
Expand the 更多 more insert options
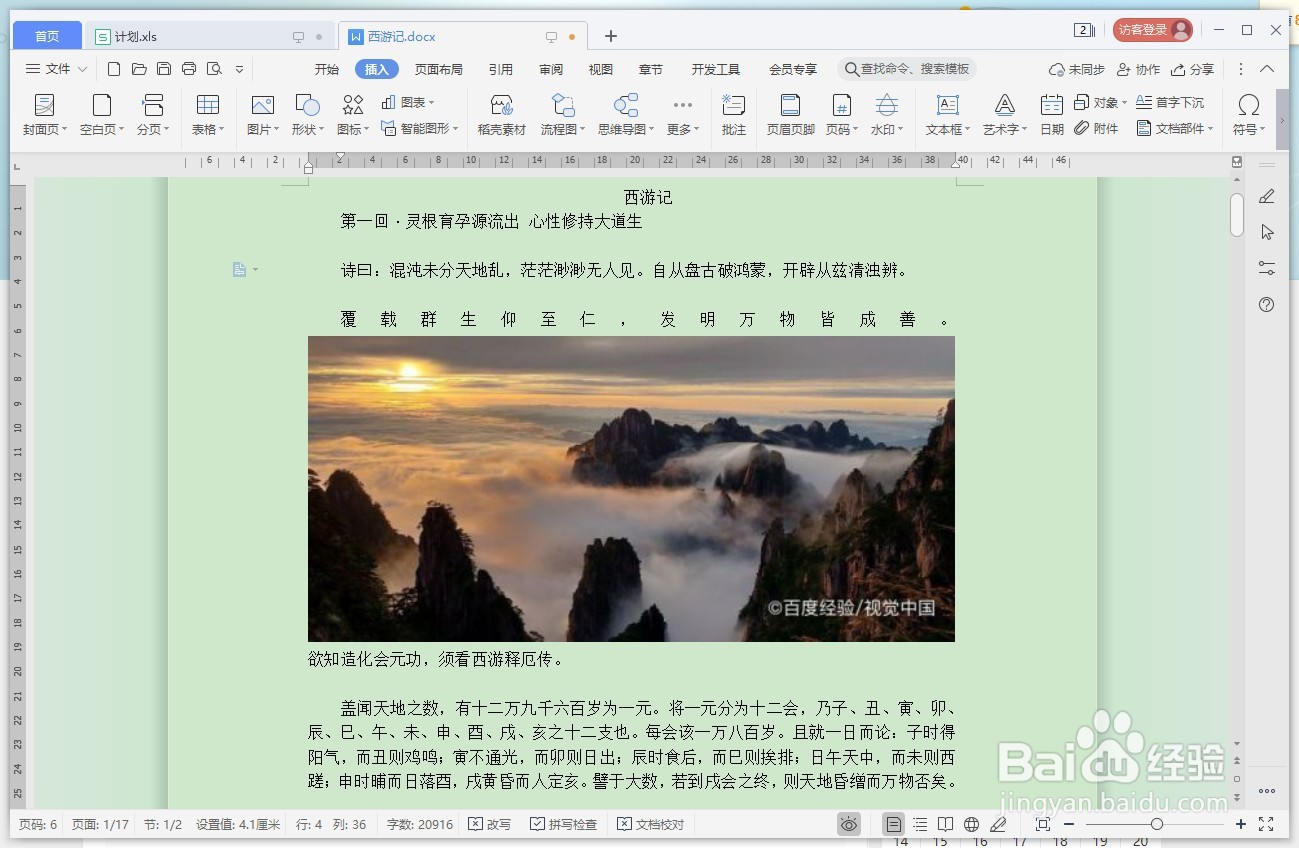coord(683,115)
